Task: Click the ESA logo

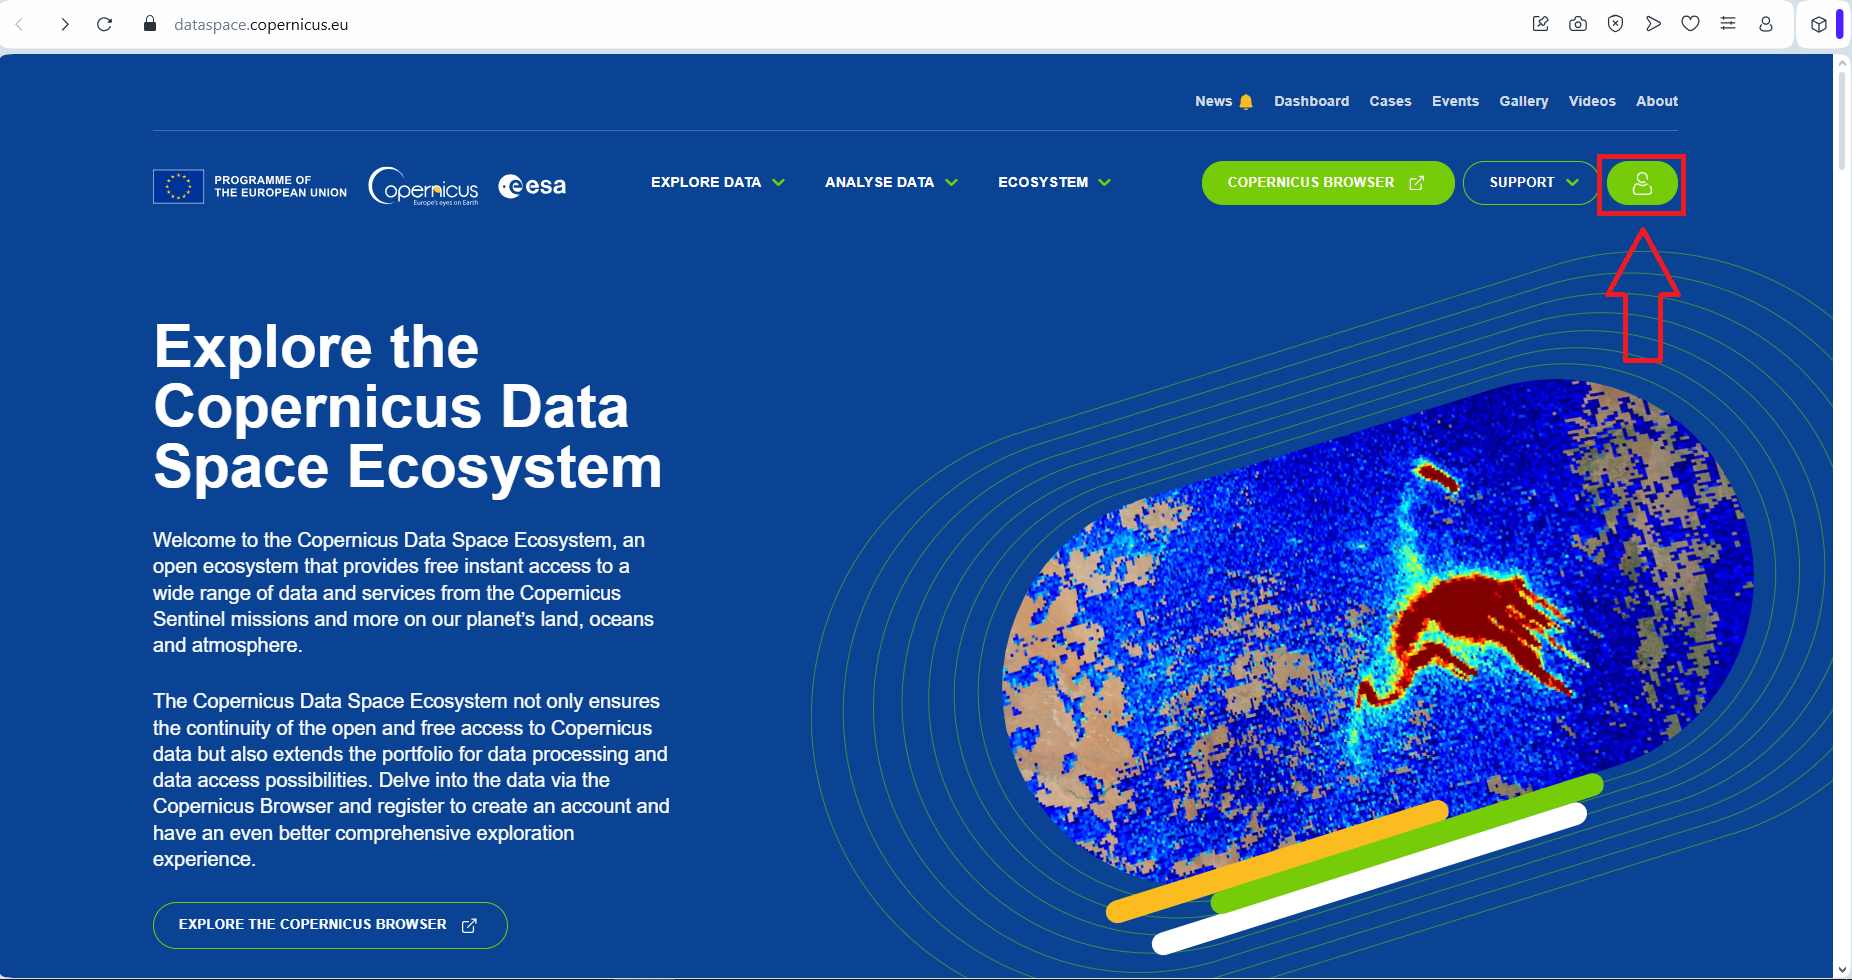Action: (532, 186)
